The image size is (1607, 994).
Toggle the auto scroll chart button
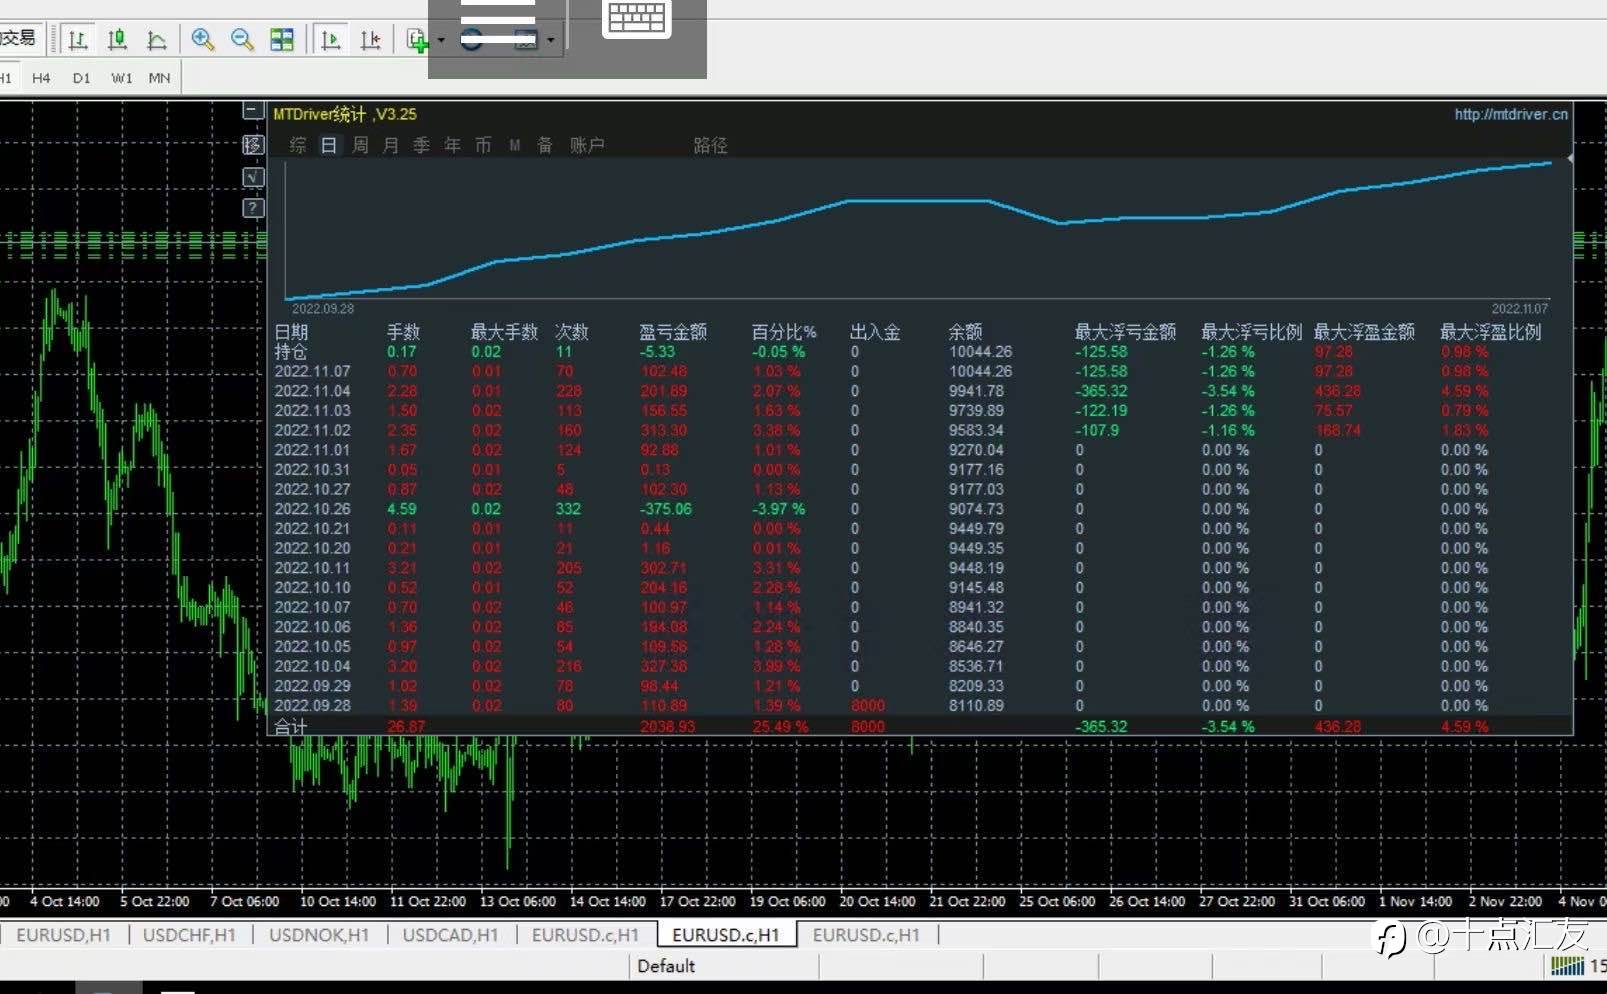coord(330,40)
